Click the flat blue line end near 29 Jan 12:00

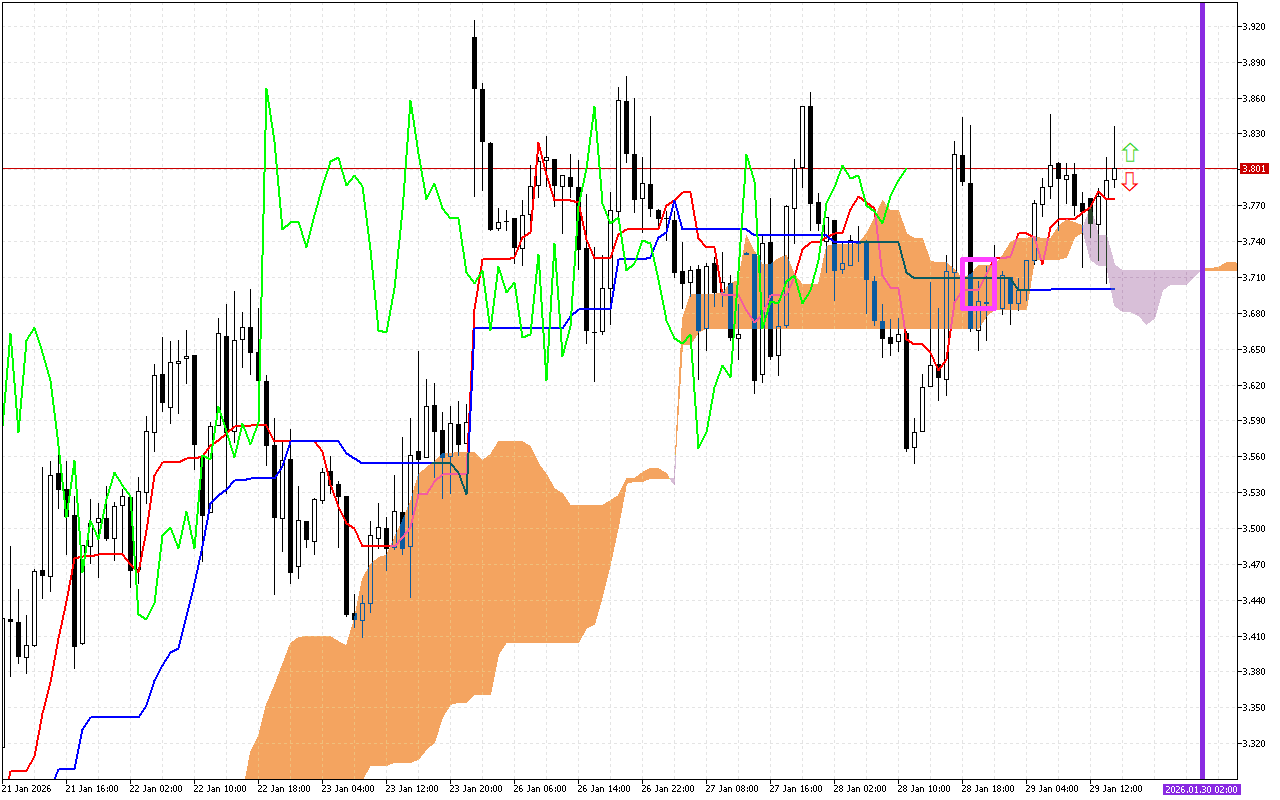[x=1110, y=289]
